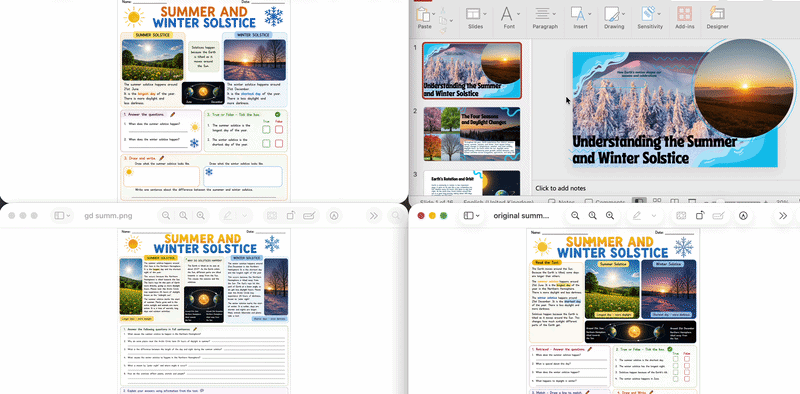Expand the Copy dropdown arrow
This screenshot has width=800, height=394.
451,21
